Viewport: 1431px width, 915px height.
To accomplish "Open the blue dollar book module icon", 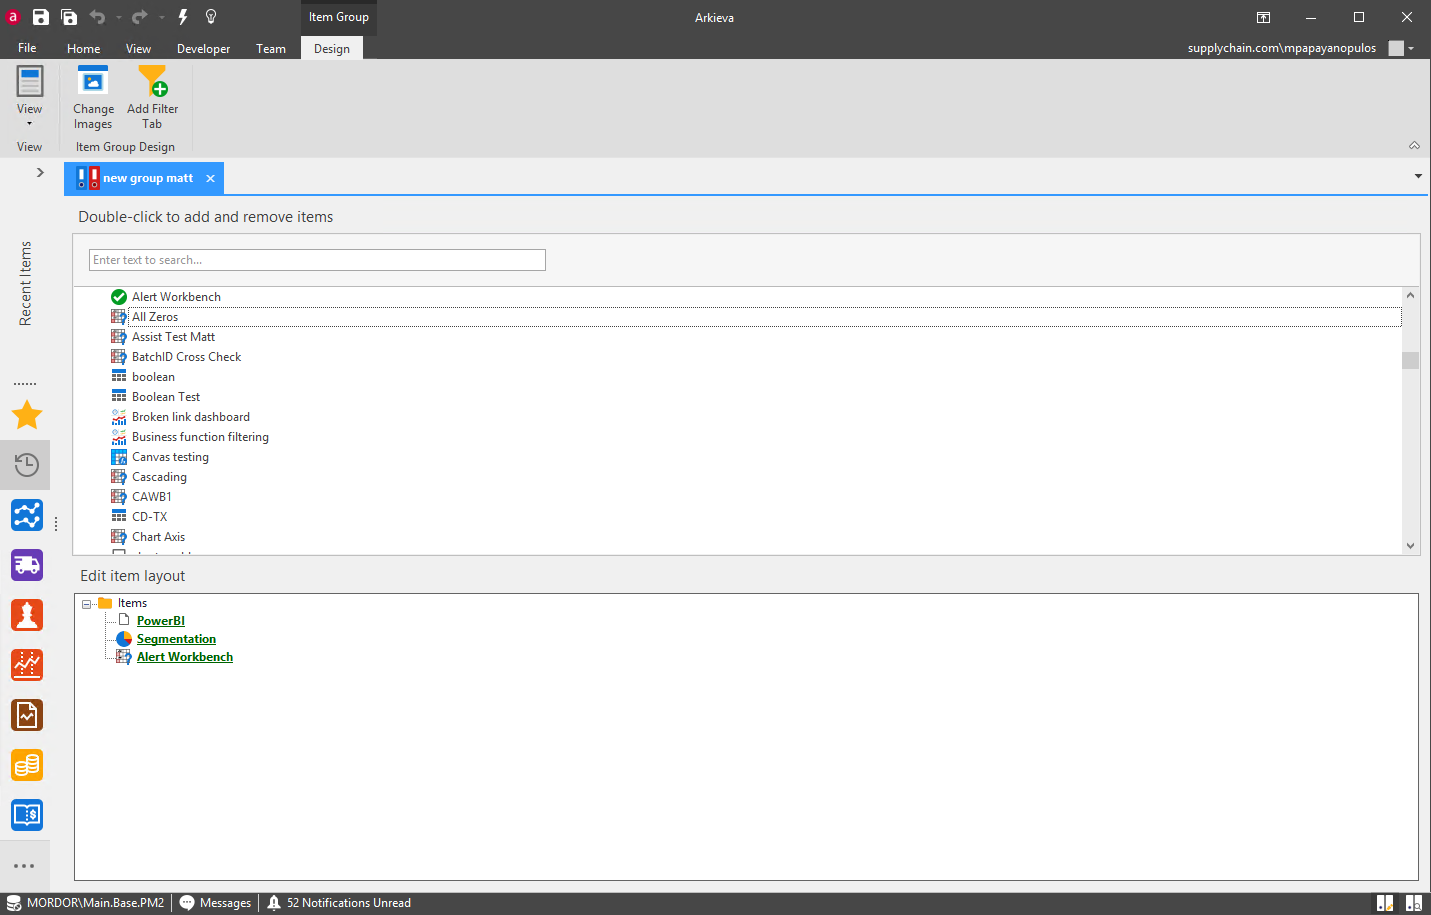I will click(27, 815).
